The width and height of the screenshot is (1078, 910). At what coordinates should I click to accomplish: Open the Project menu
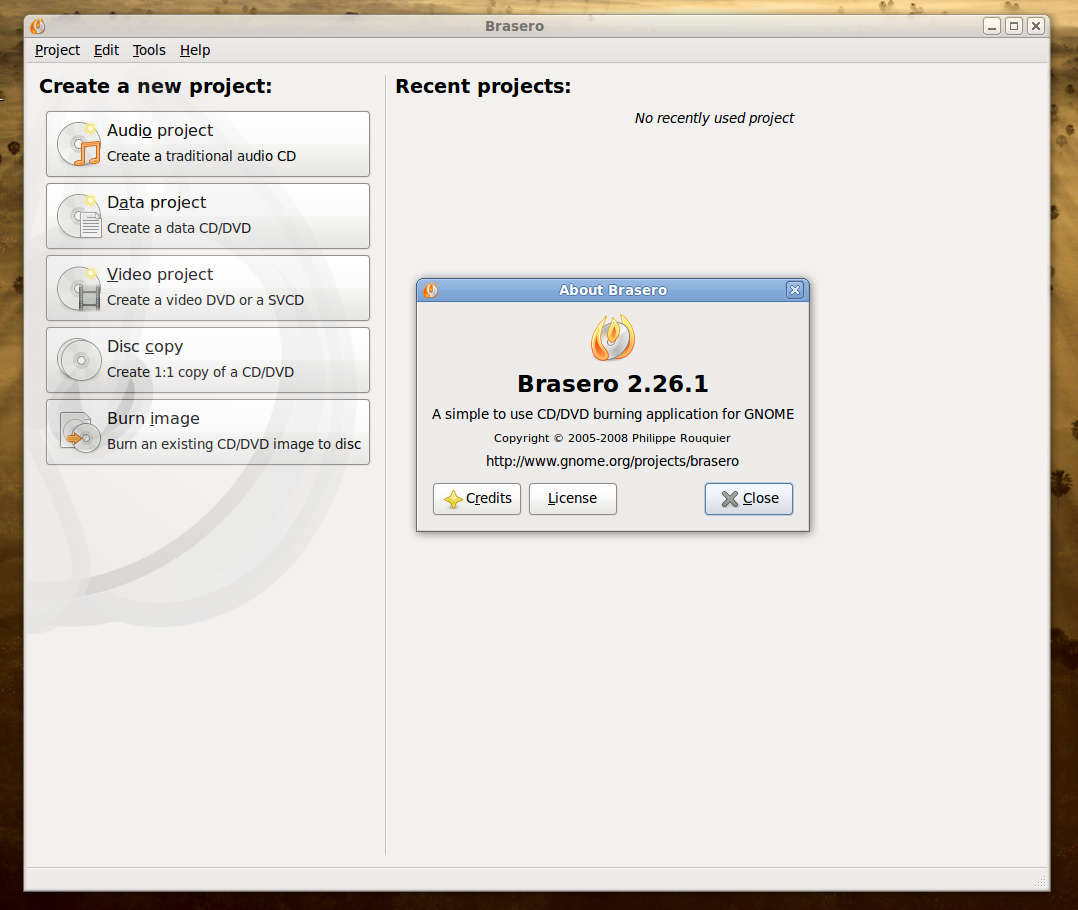click(57, 50)
